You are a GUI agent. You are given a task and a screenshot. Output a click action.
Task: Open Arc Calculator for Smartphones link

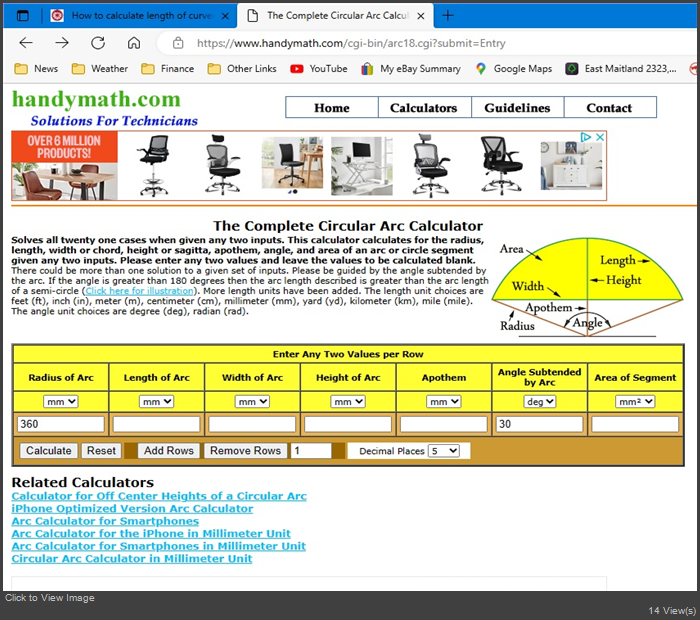[x=105, y=521]
